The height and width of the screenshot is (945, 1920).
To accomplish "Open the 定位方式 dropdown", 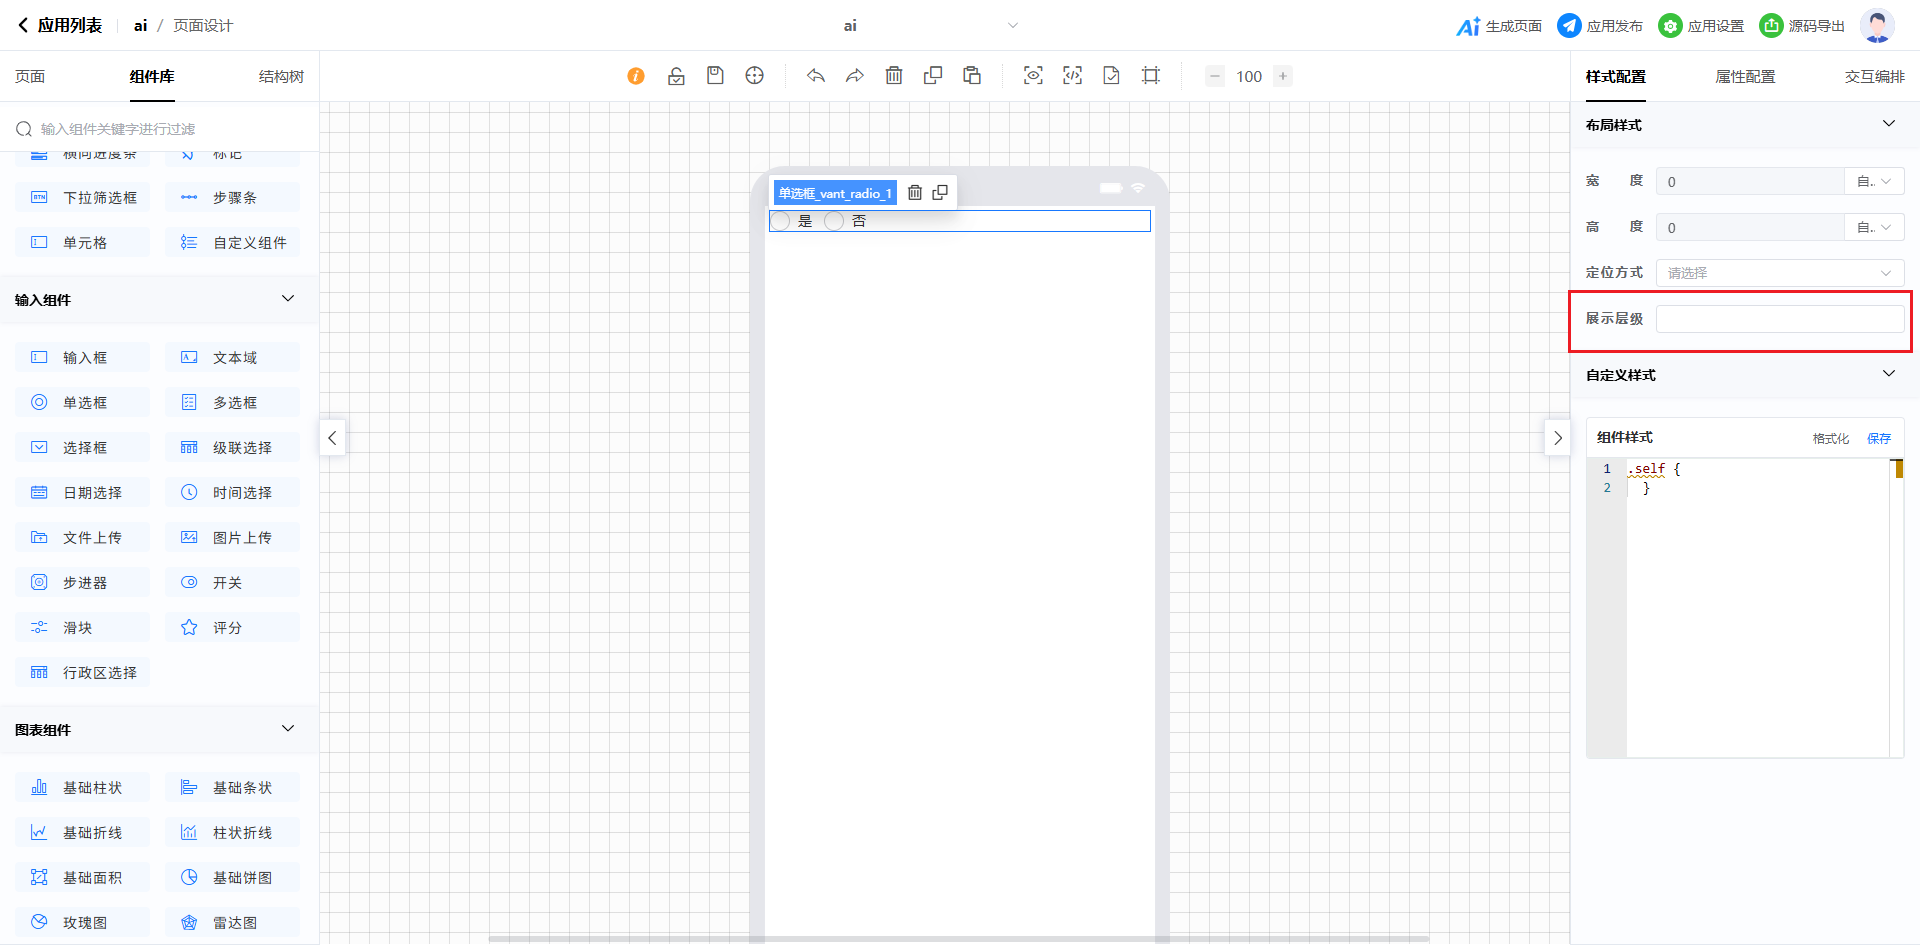I will click(1779, 273).
